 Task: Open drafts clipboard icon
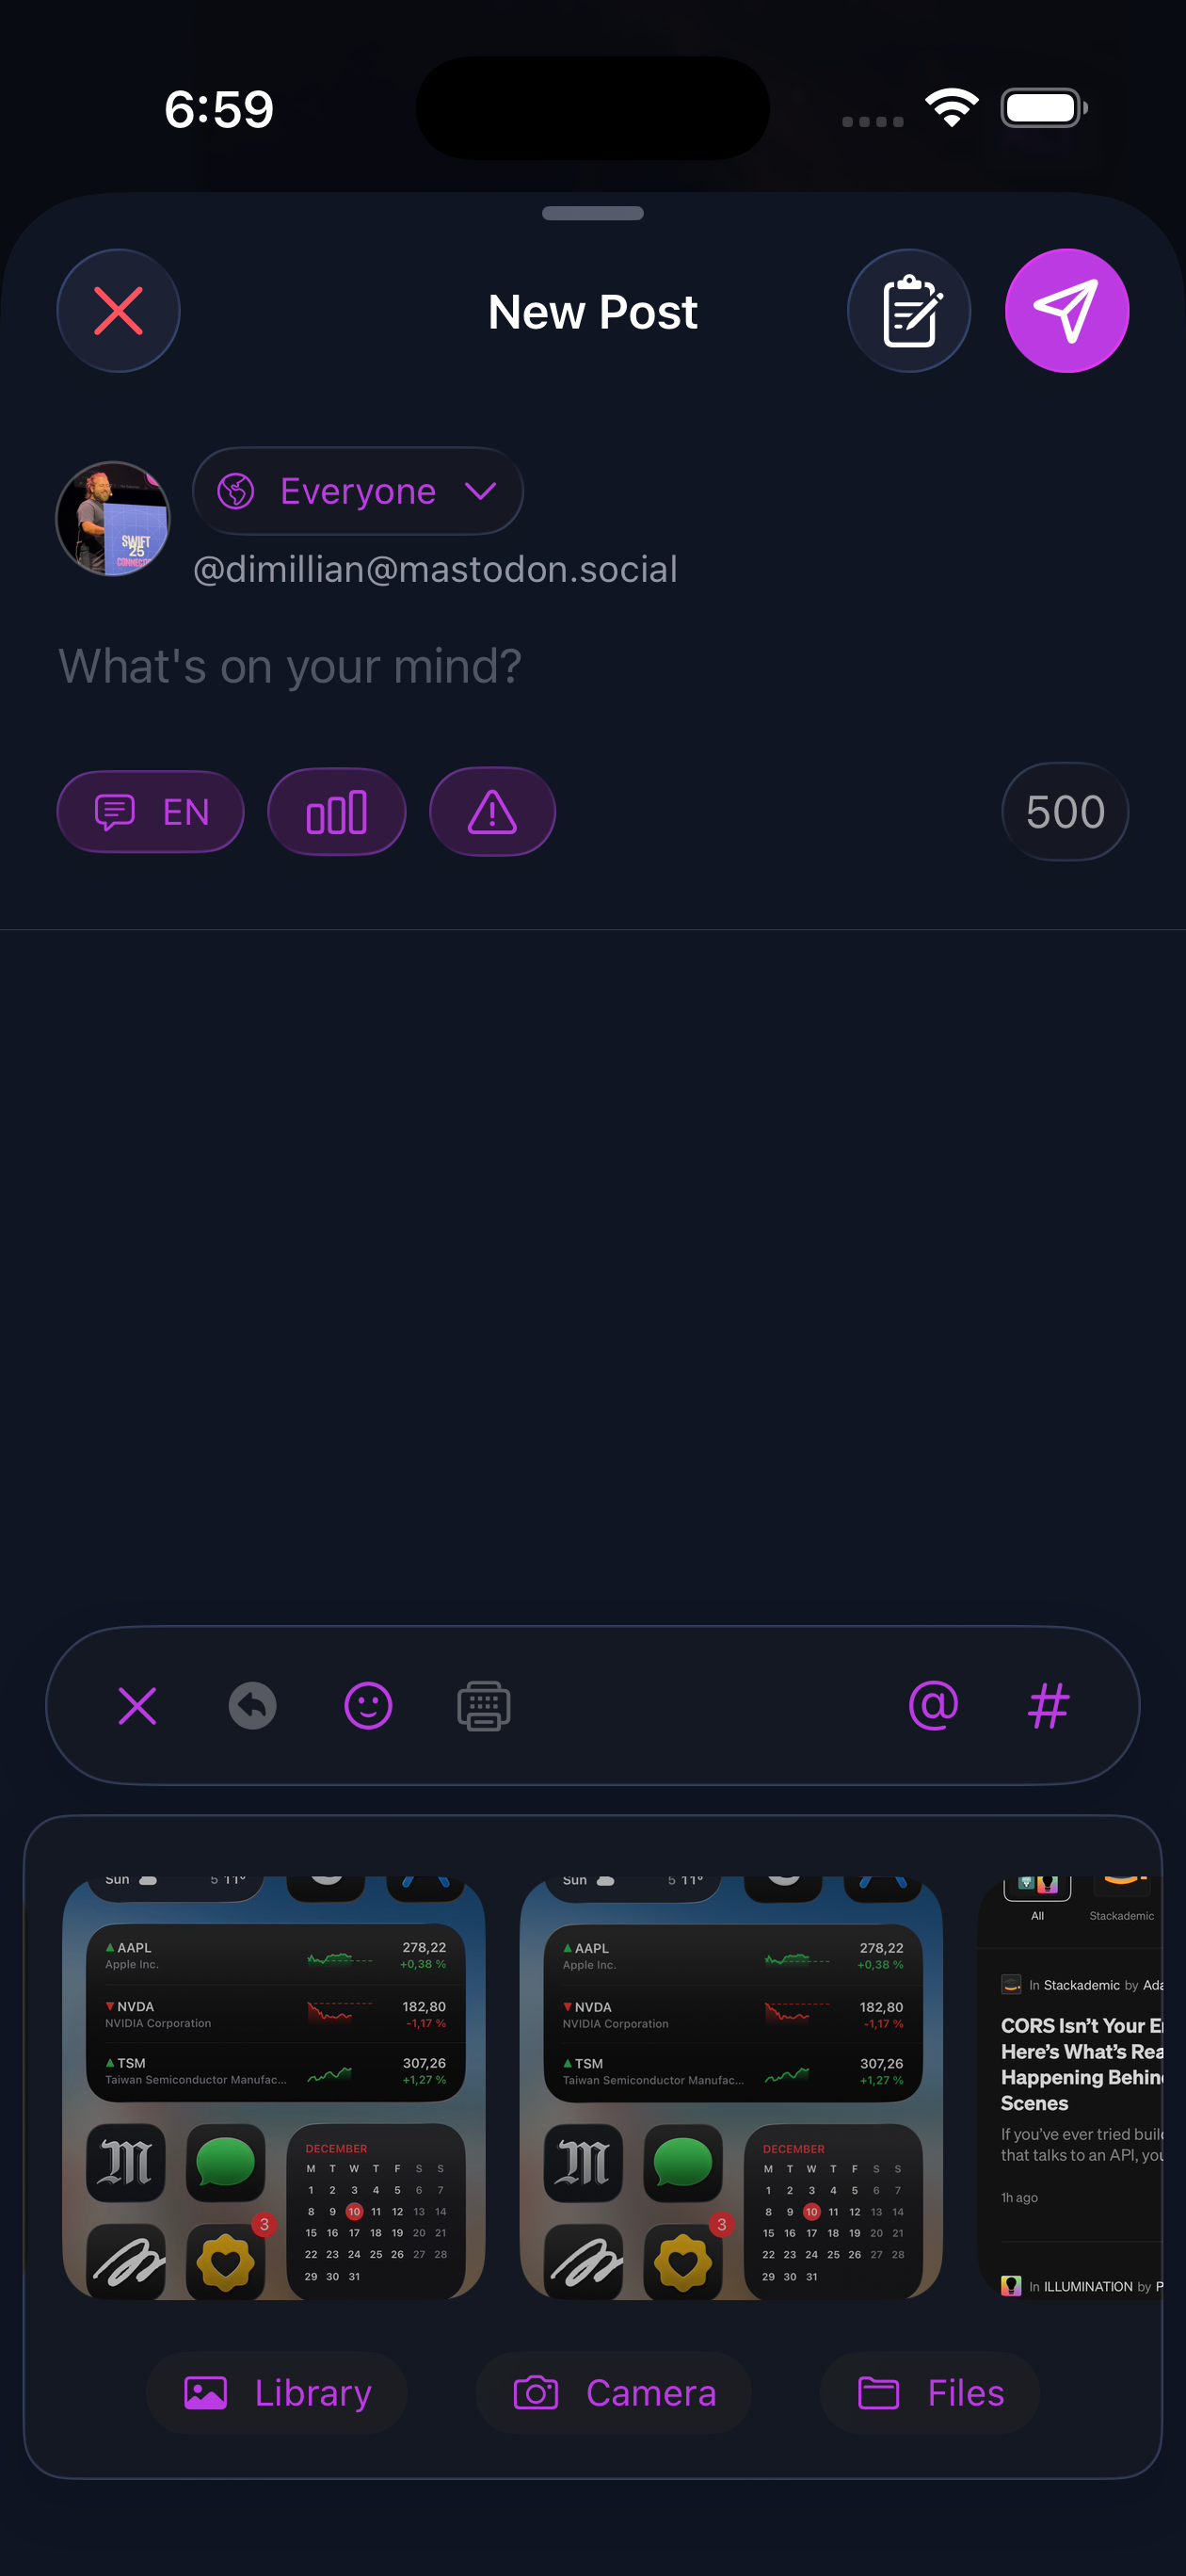coord(908,311)
